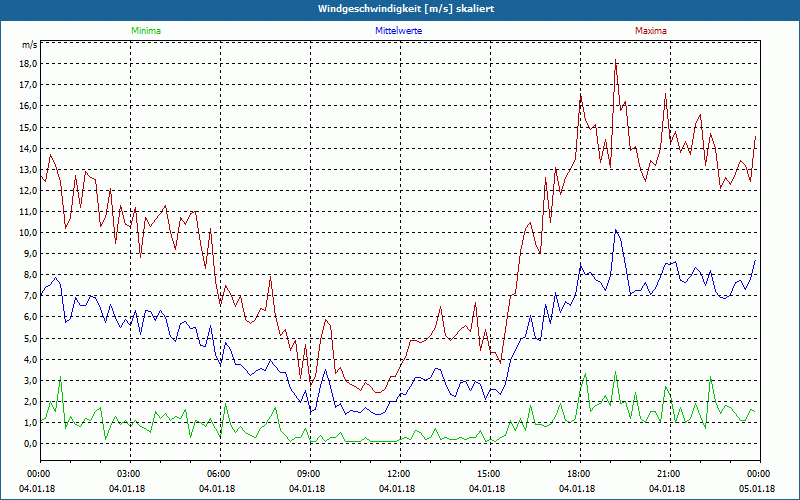800x500 pixels.
Task: Click the Minima legend label
Action: tap(146, 31)
